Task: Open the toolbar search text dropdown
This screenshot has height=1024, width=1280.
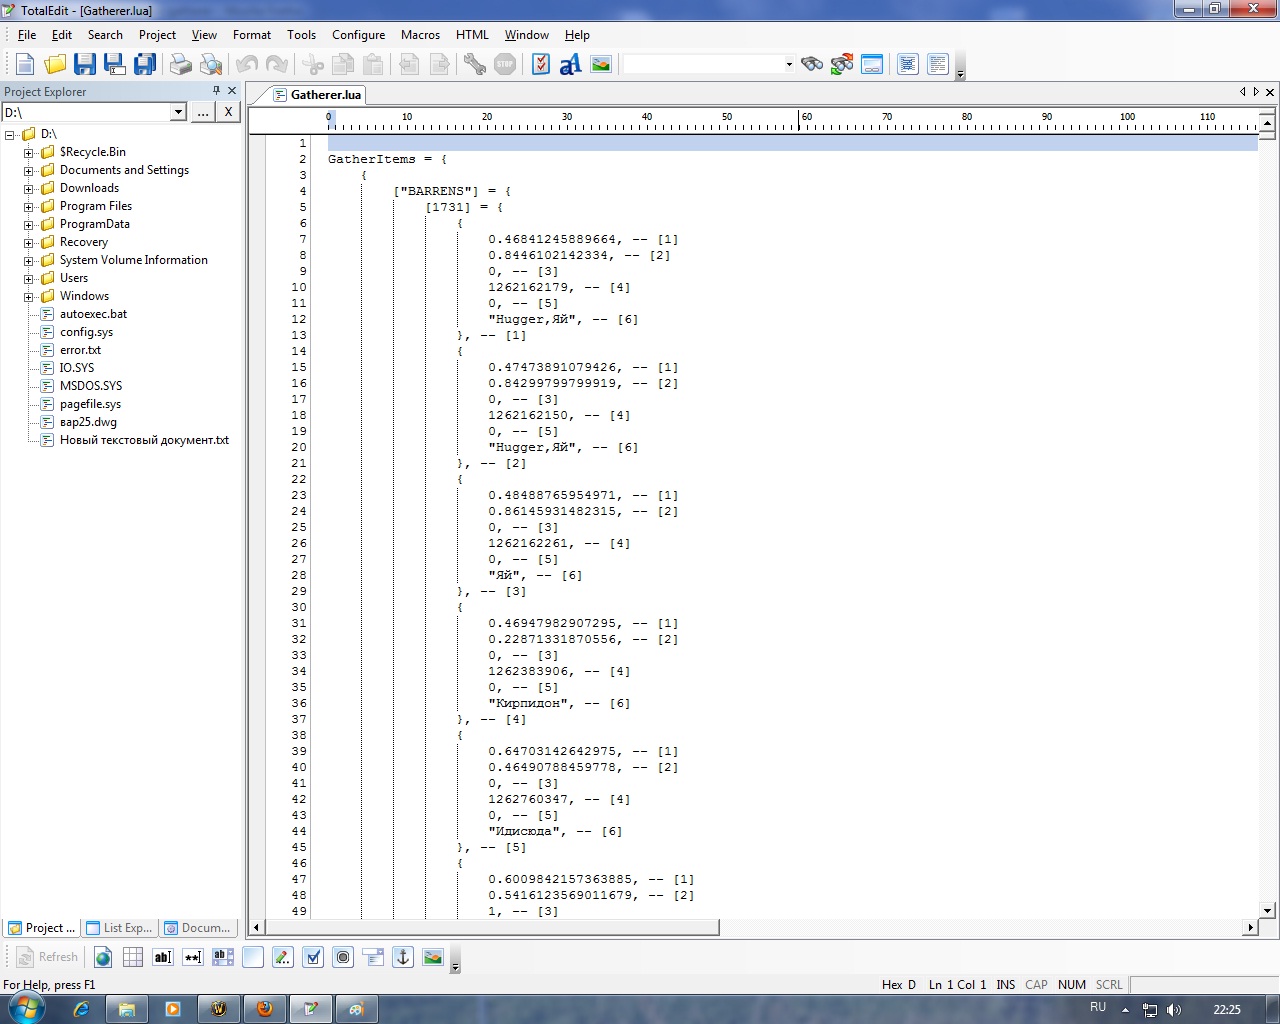Action: (788, 65)
